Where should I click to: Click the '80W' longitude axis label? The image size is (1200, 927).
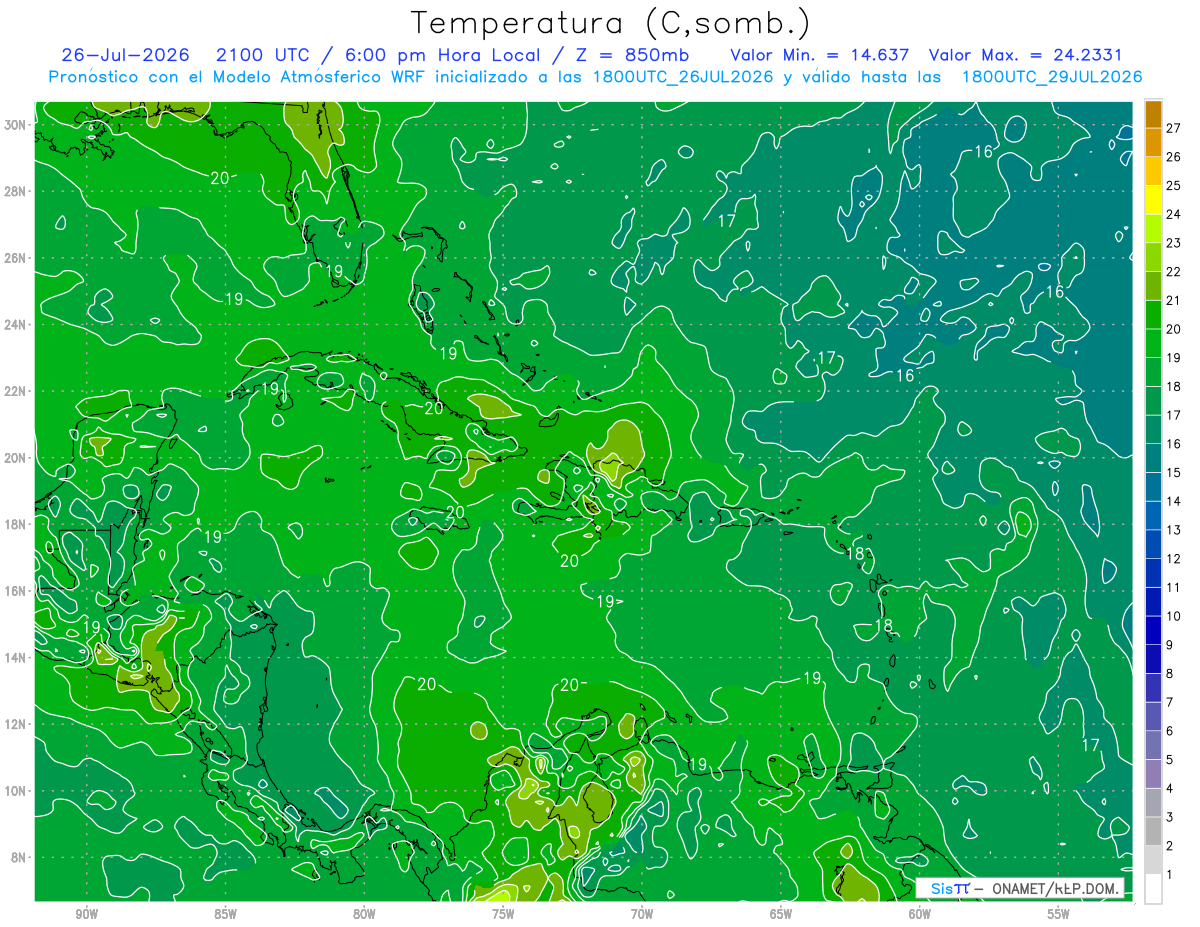pyautogui.click(x=364, y=914)
